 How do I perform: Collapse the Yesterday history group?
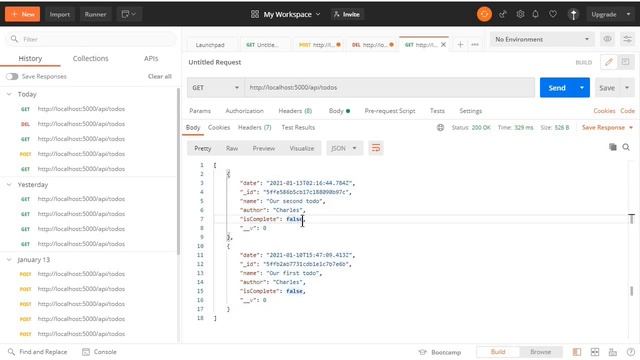9,184
